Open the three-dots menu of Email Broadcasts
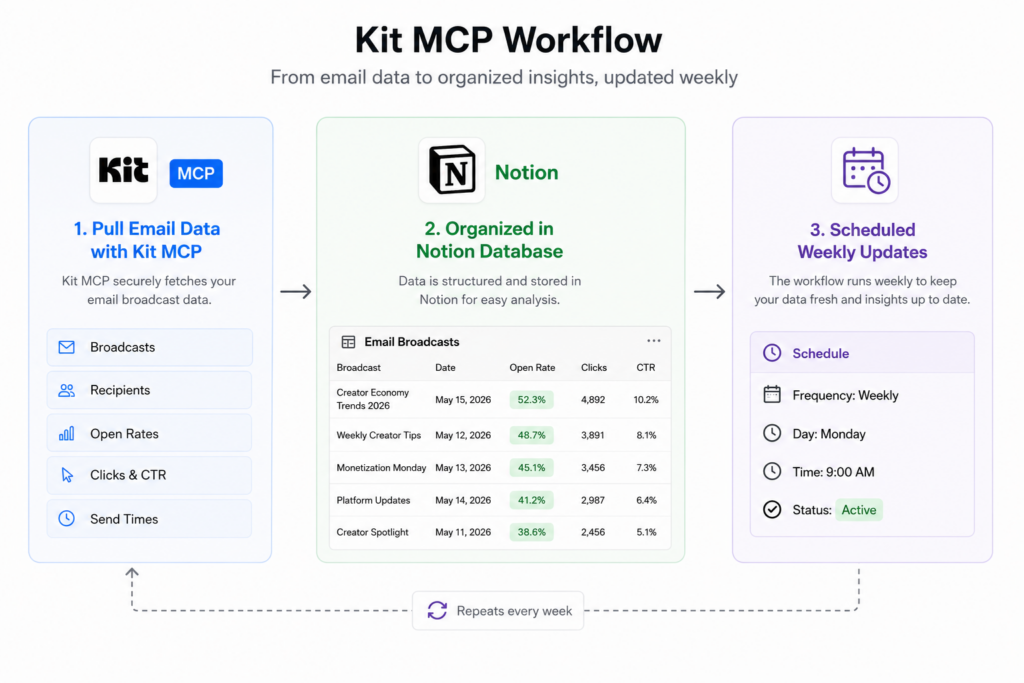 tap(654, 341)
